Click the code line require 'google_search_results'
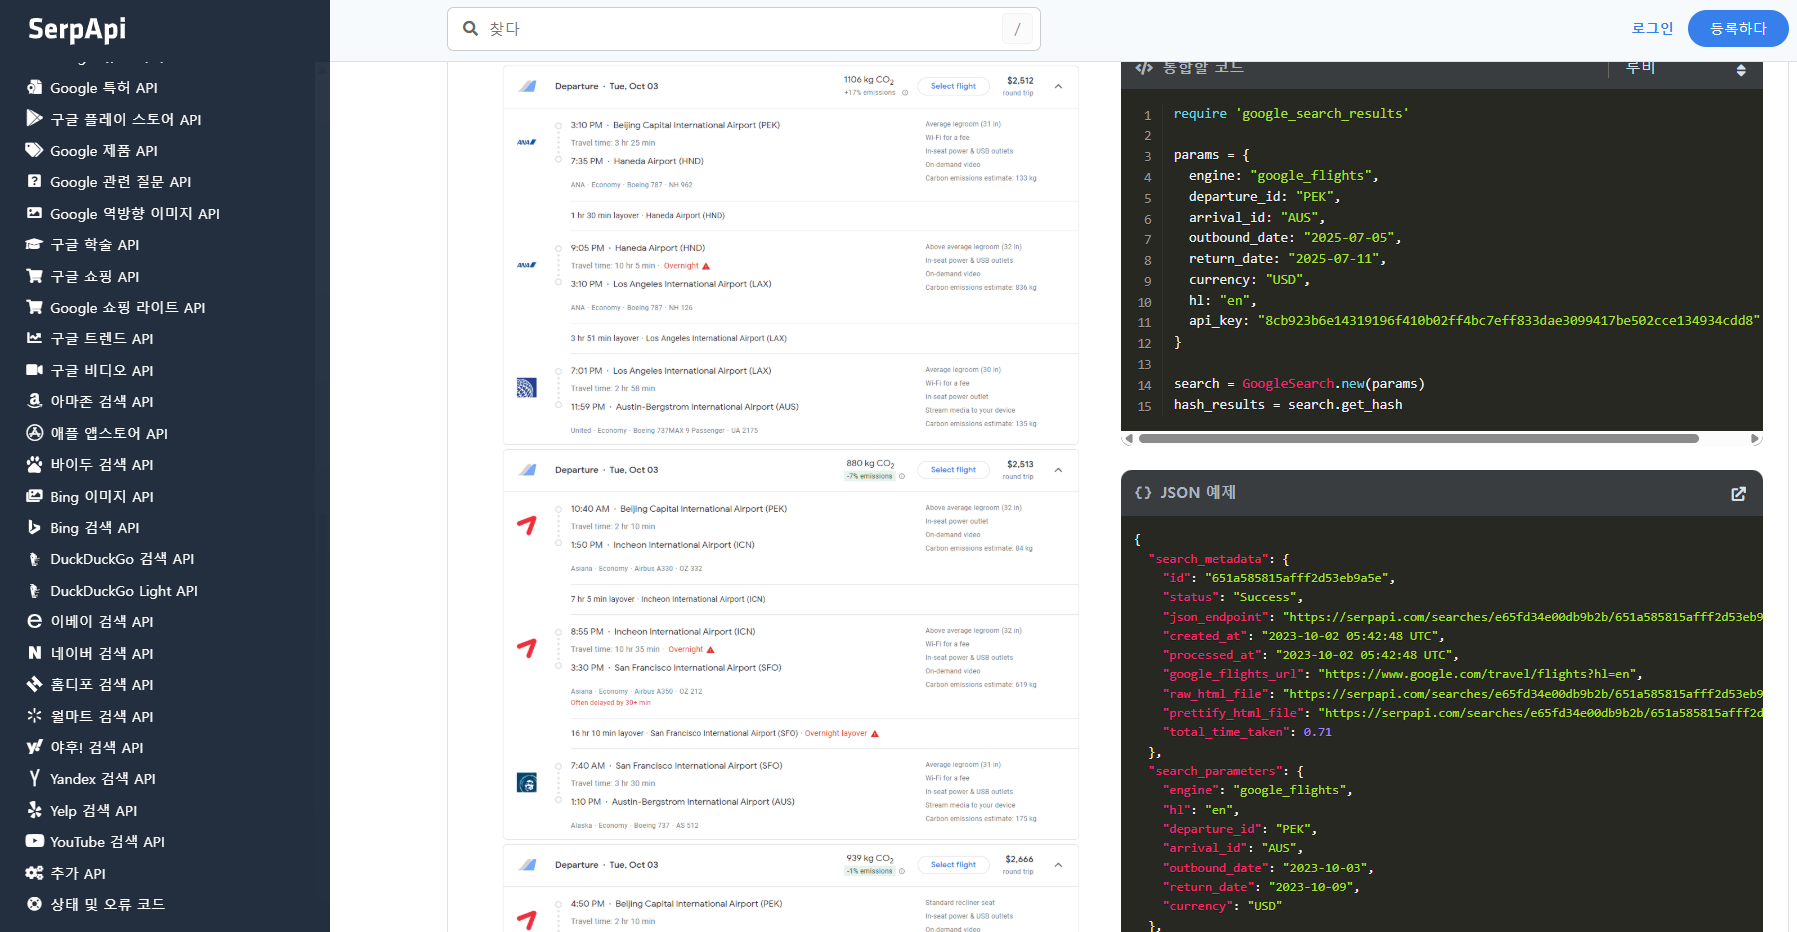The image size is (1797, 932). pos(1291,114)
